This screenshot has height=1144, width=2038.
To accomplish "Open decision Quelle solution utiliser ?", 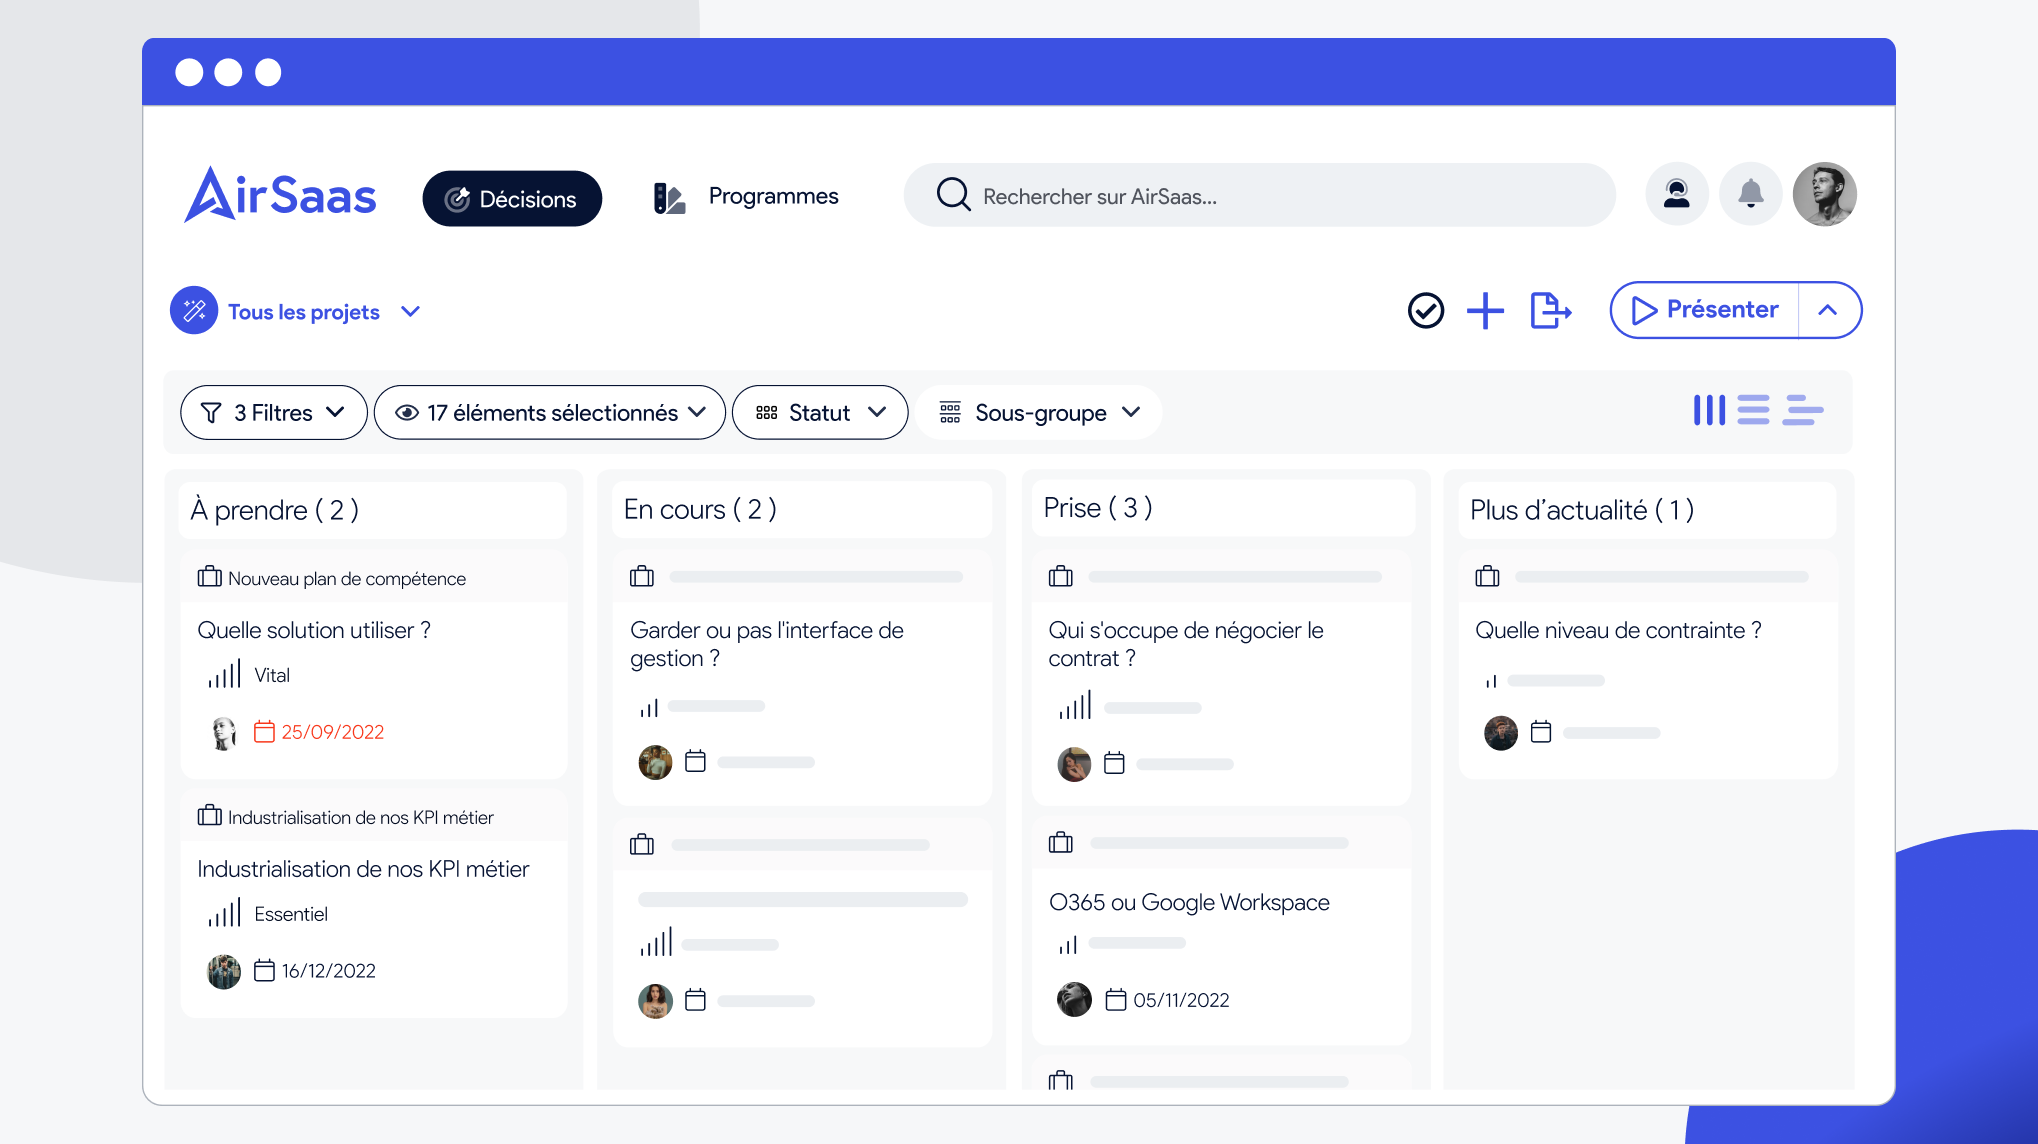I will coord(314,630).
